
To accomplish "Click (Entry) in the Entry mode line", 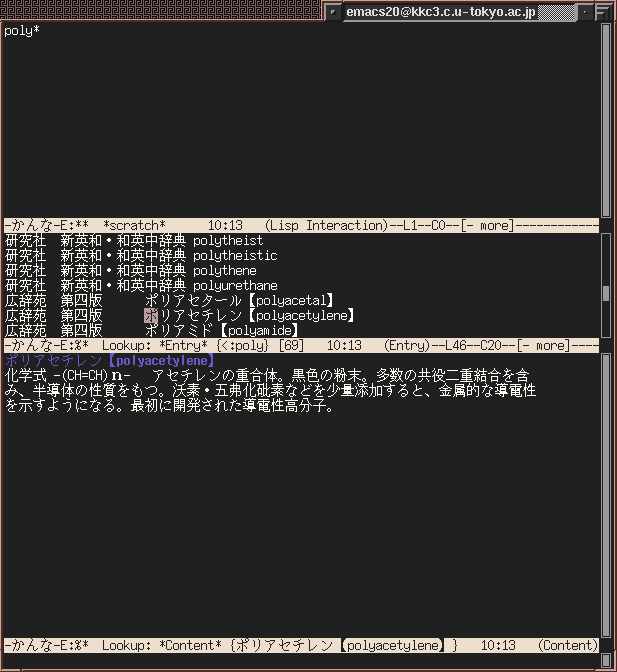I will click(407, 345).
